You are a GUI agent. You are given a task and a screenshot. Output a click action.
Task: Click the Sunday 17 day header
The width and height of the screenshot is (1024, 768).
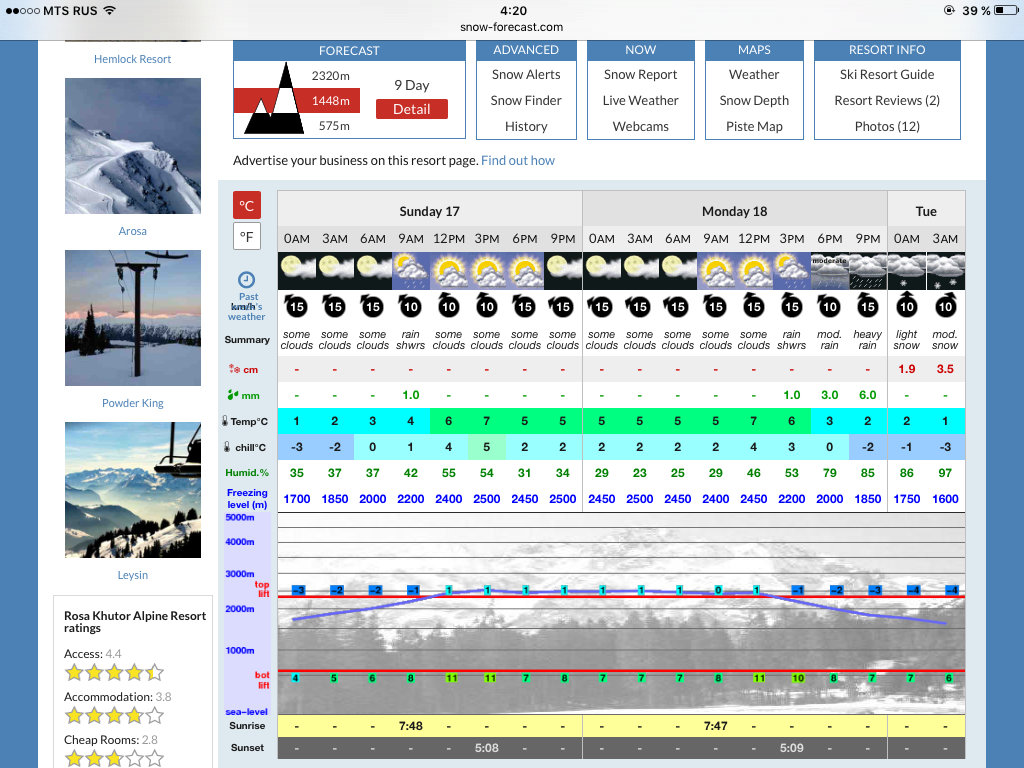point(430,212)
